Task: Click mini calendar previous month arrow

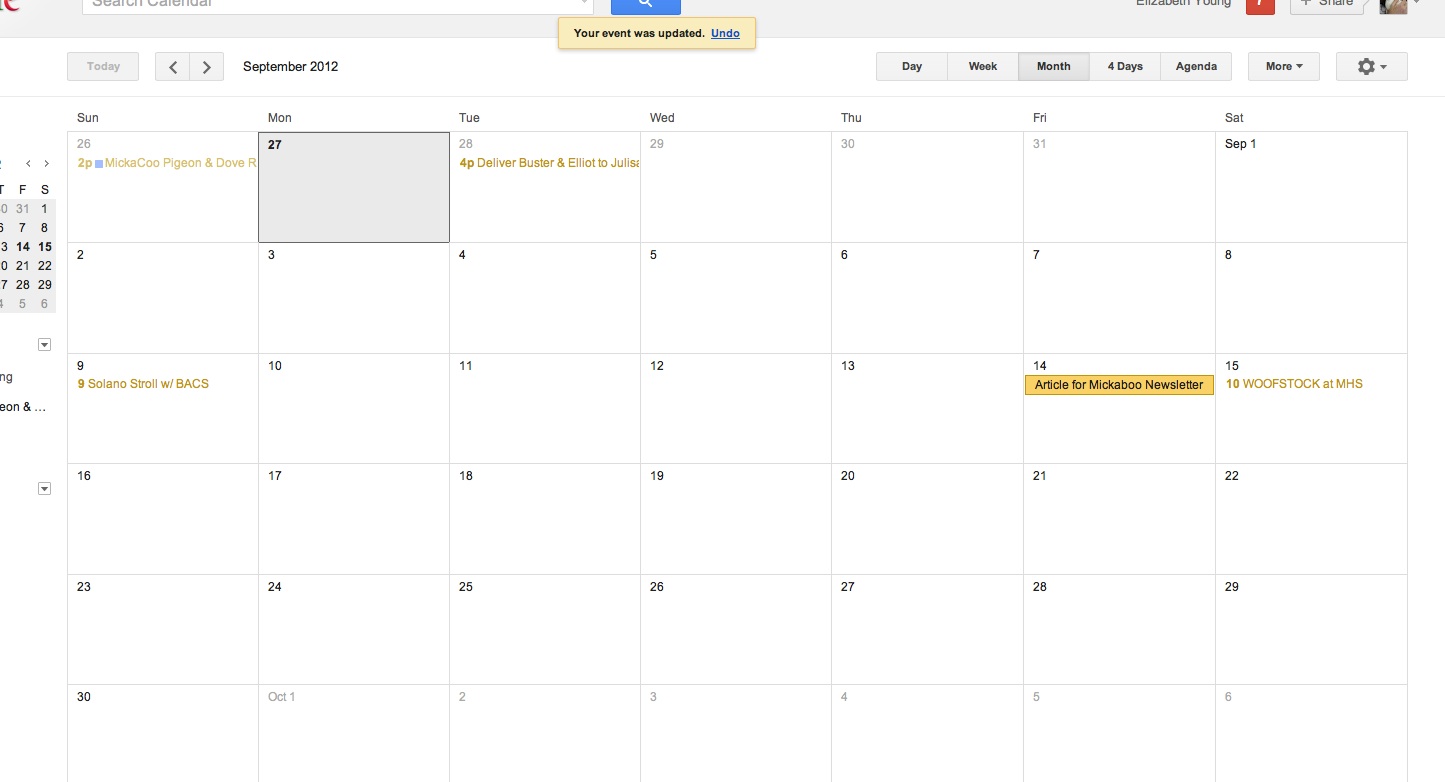Action: click(x=29, y=163)
